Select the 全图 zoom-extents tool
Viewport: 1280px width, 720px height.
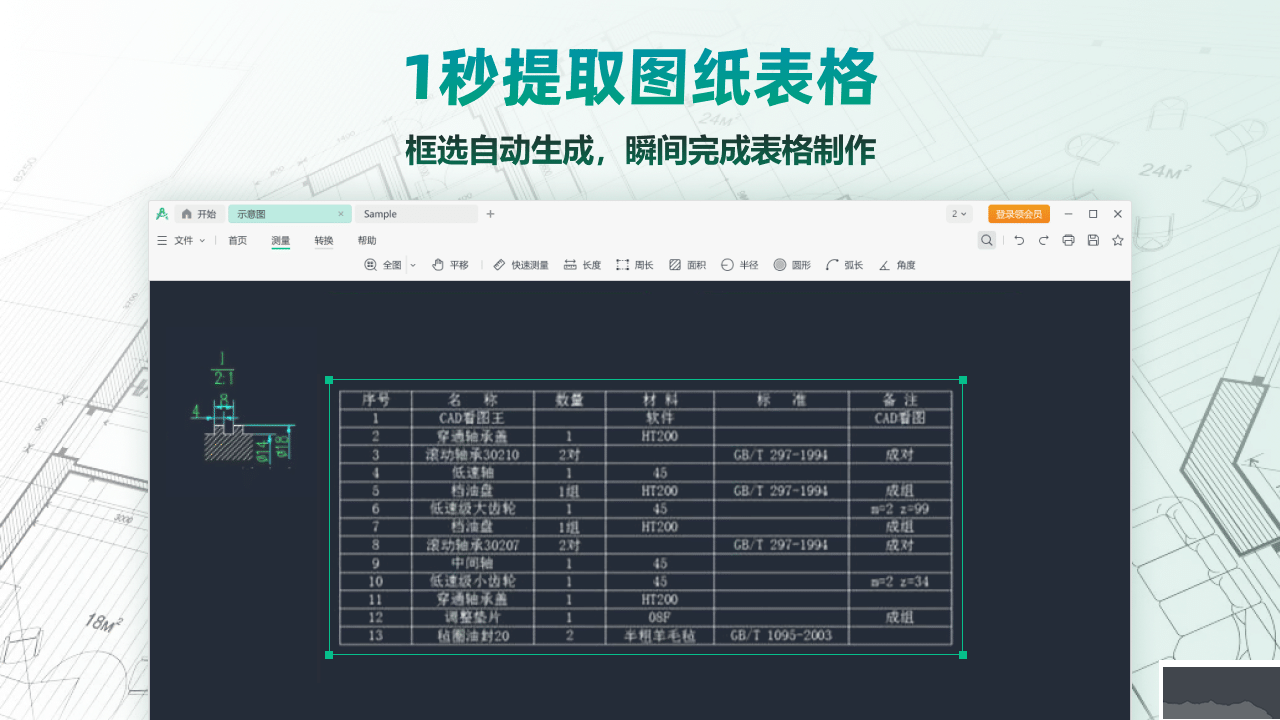tap(383, 265)
